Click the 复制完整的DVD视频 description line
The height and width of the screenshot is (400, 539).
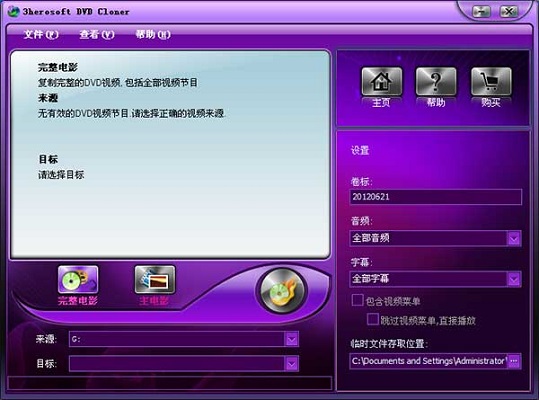coord(118,82)
